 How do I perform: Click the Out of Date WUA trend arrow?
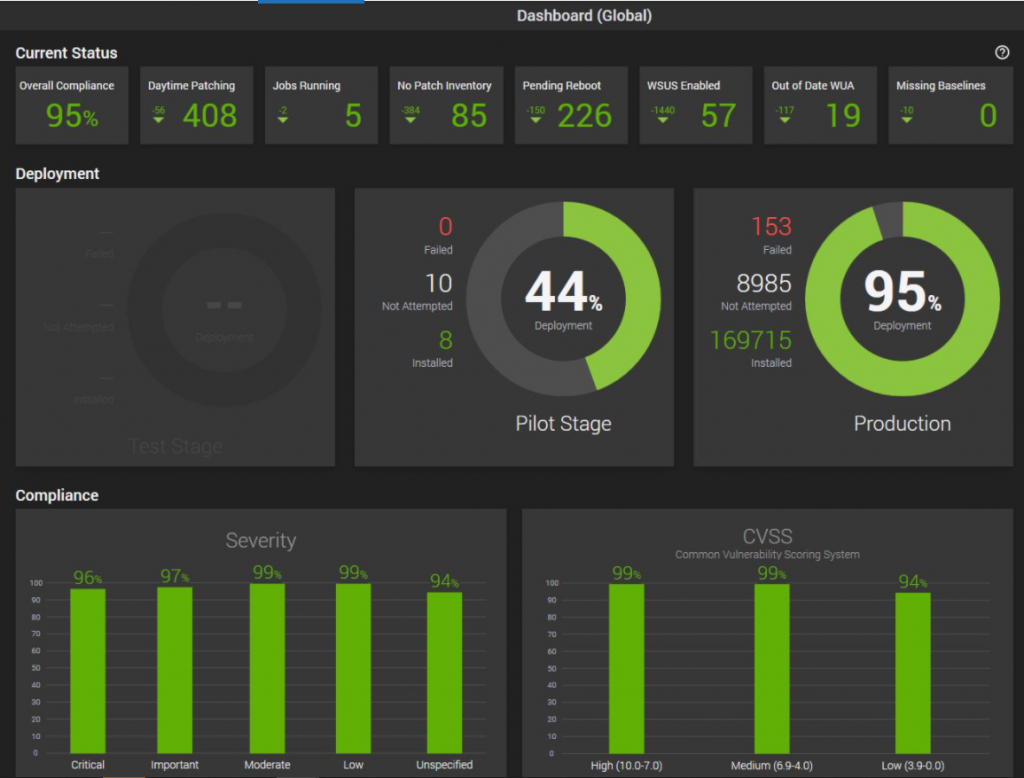point(785,120)
